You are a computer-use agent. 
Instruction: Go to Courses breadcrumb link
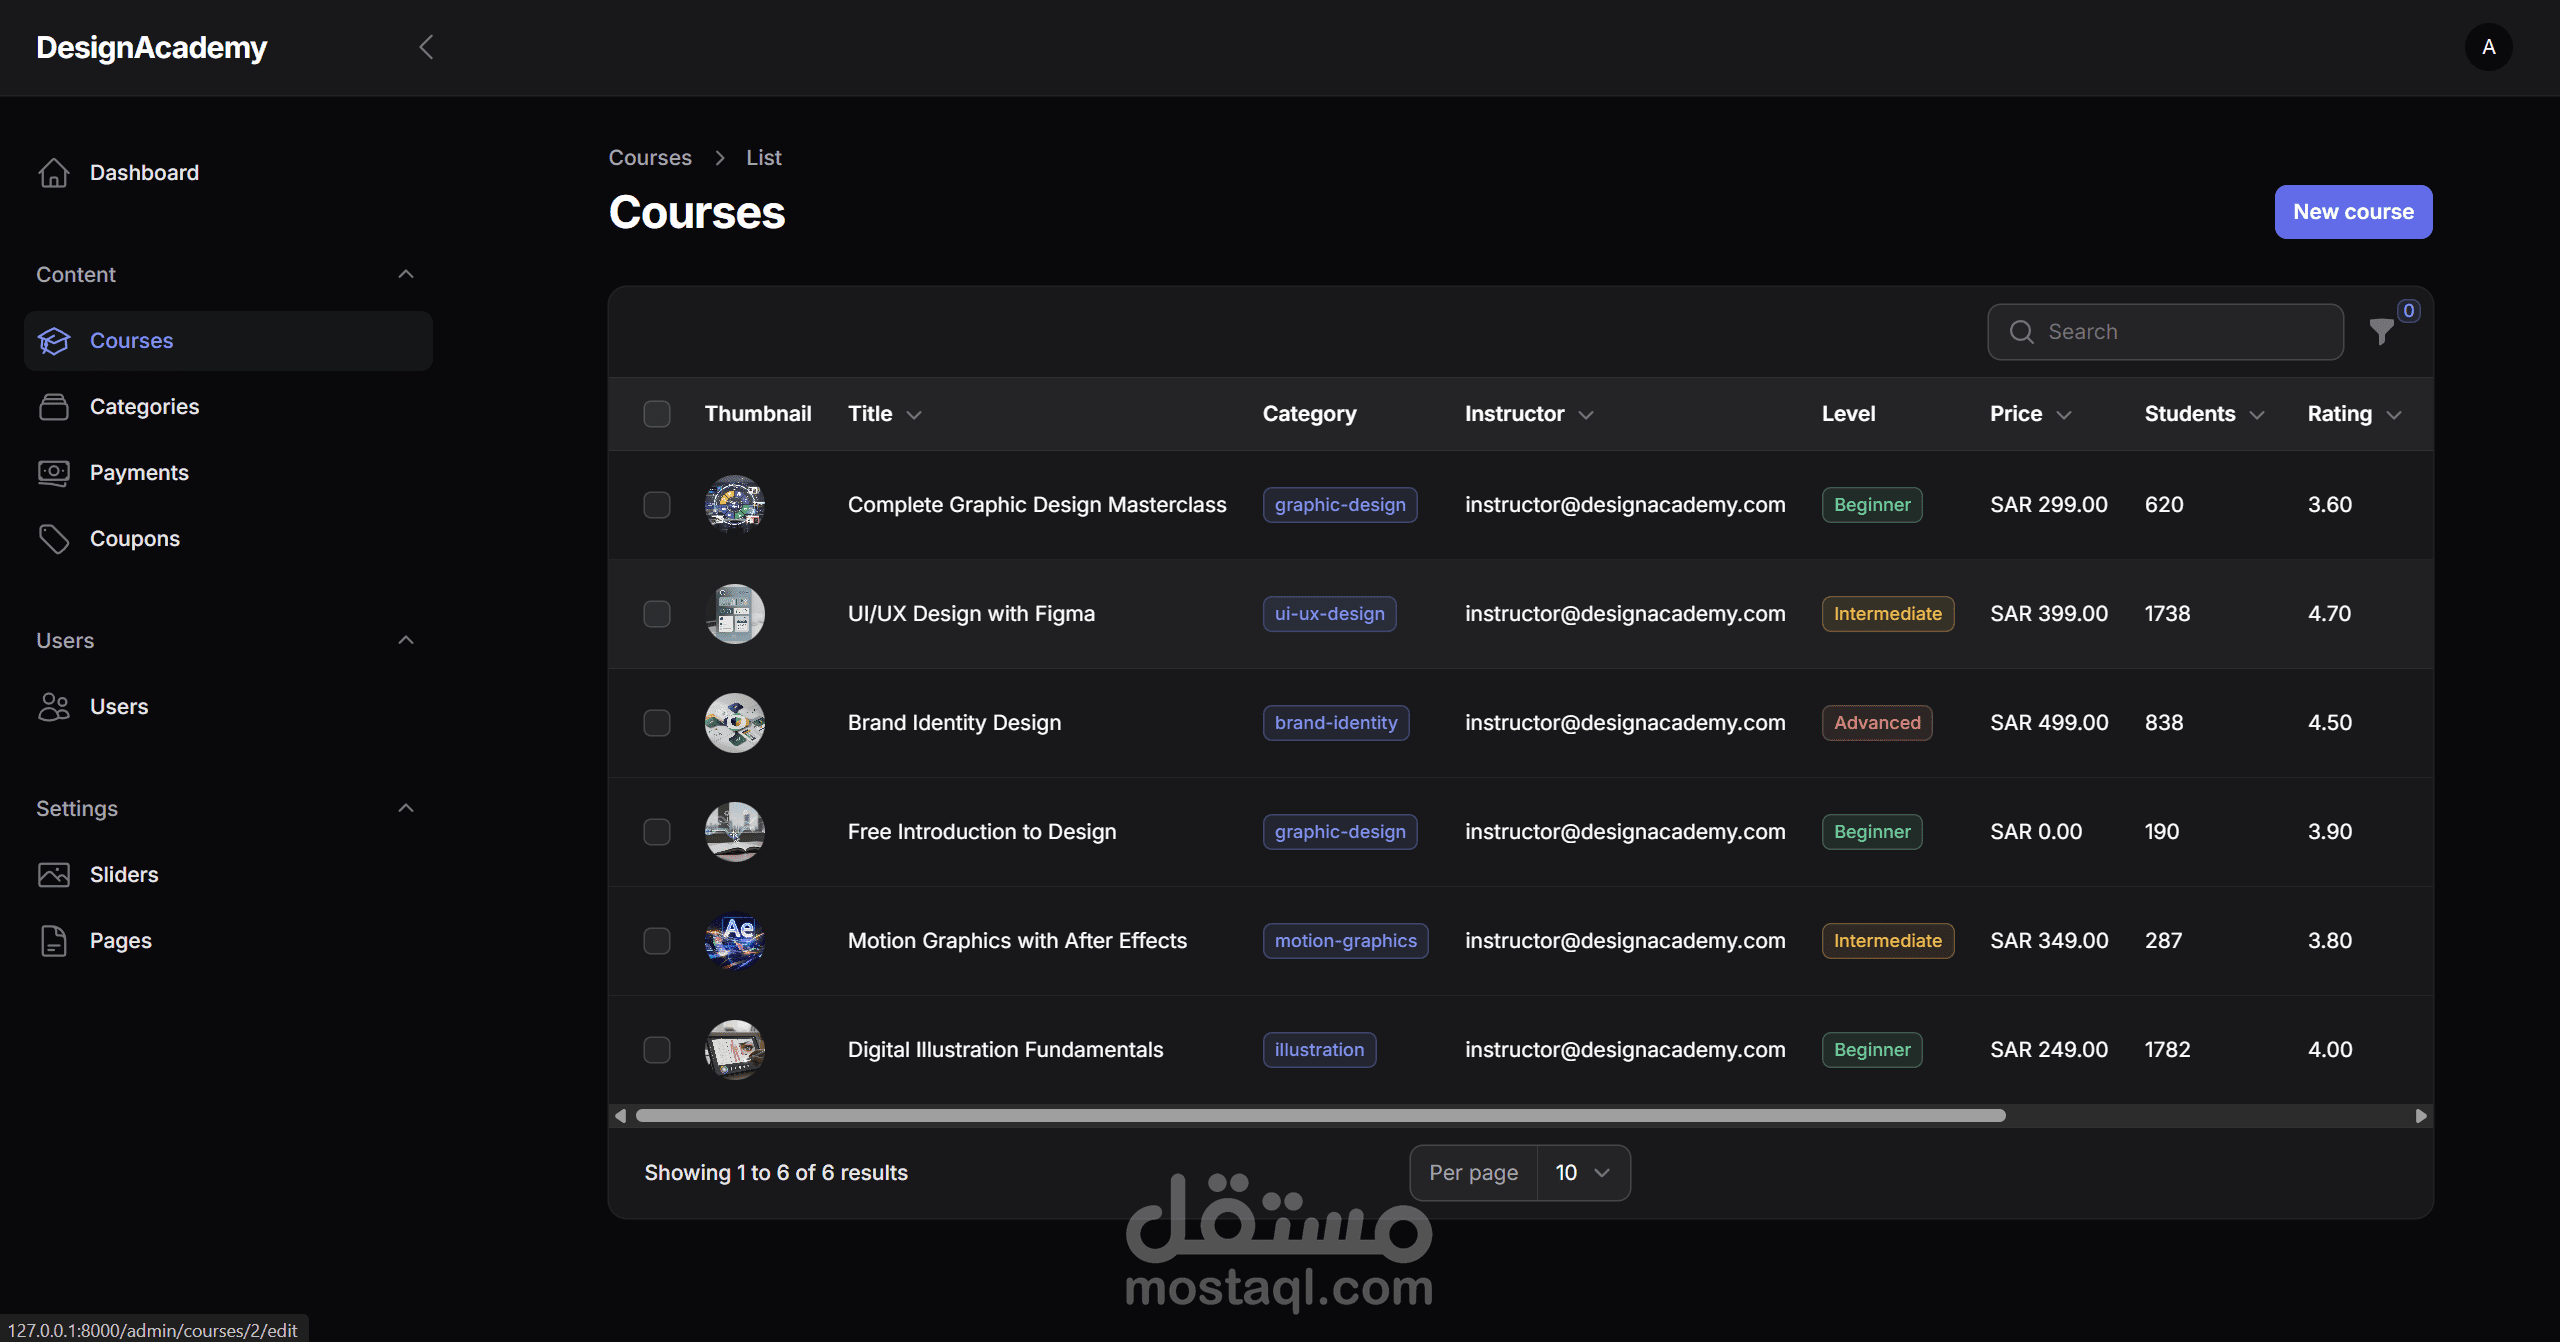pos(650,158)
